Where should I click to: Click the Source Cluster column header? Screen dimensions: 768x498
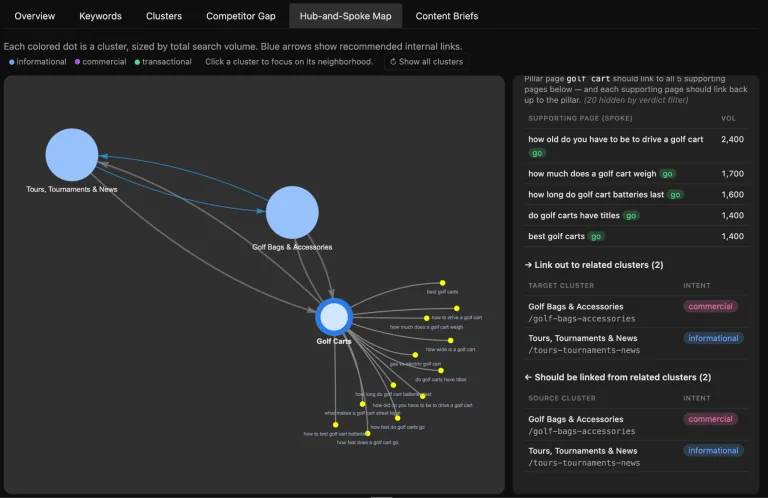click(x=562, y=399)
